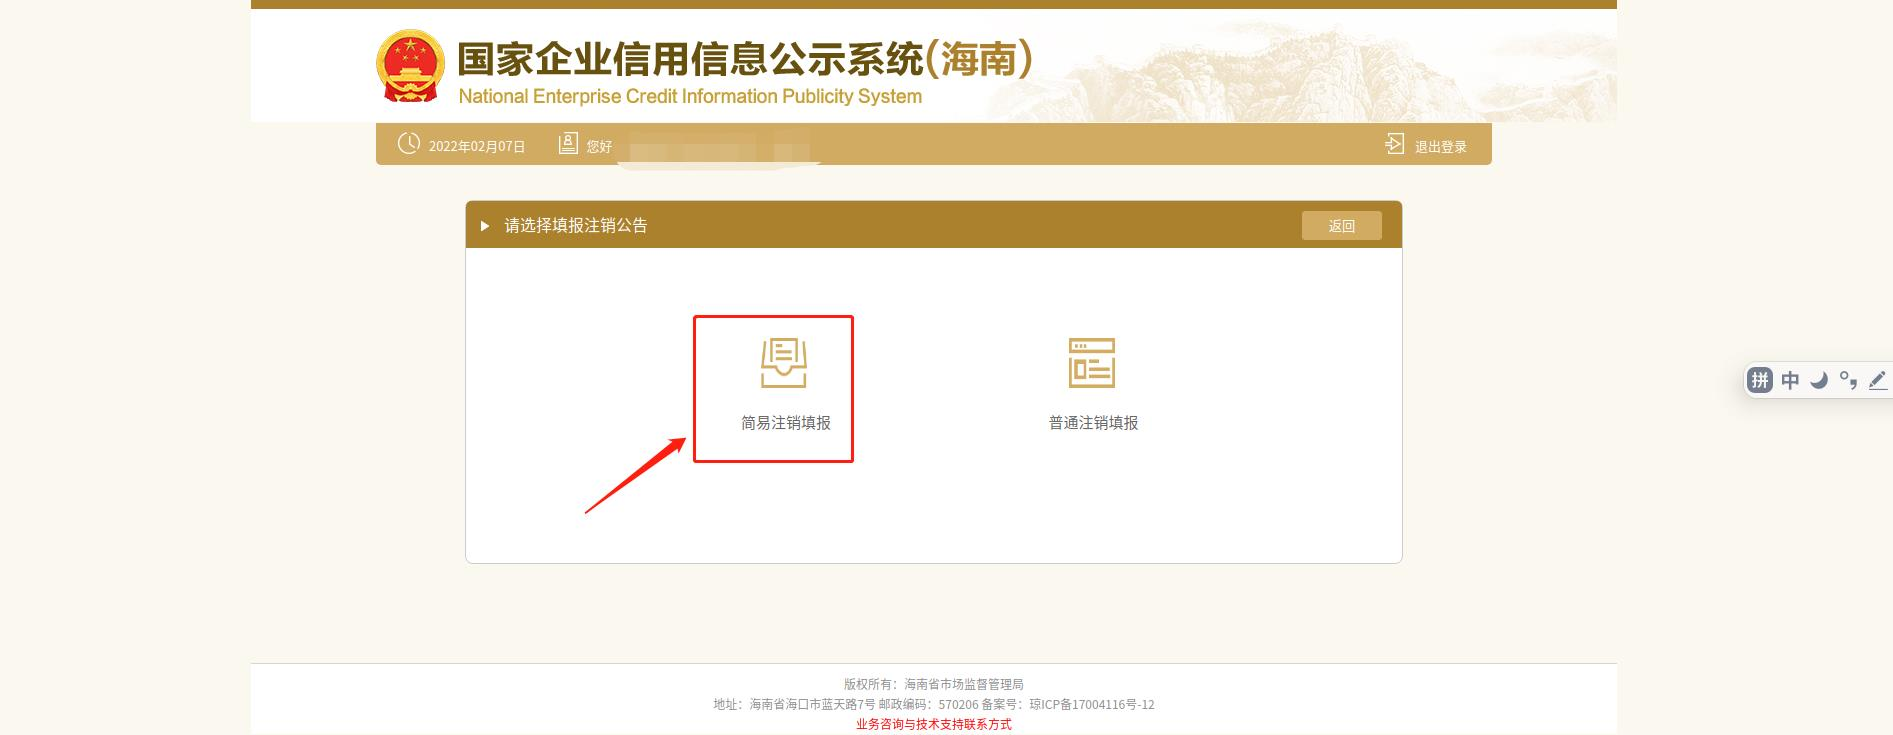
Task: Click the date 2022年02月07日
Action: click(x=477, y=146)
